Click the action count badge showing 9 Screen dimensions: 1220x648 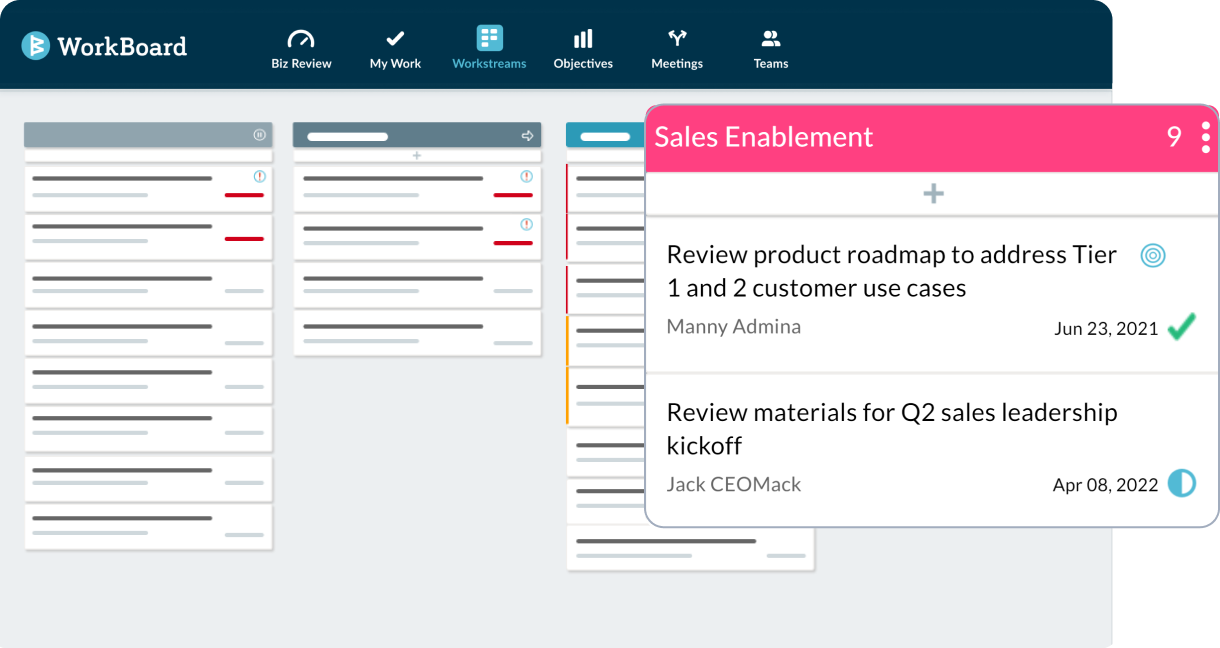tap(1174, 136)
